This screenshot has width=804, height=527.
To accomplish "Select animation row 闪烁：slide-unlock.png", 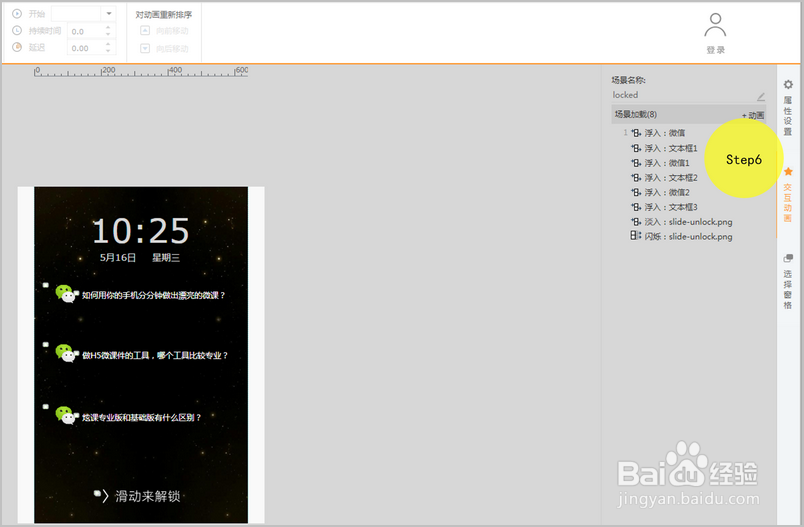I will 681,236.
